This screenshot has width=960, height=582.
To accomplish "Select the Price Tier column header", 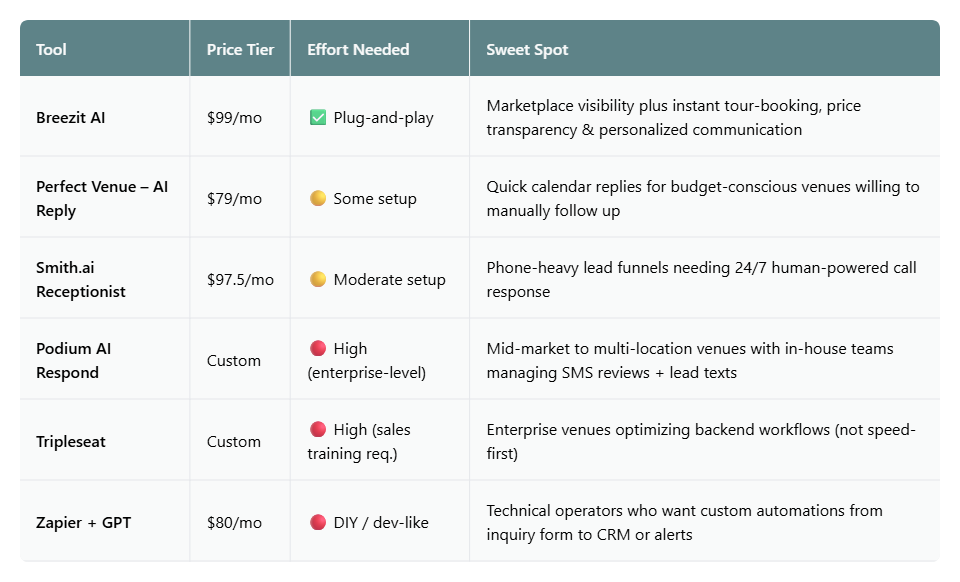I will point(240,50).
